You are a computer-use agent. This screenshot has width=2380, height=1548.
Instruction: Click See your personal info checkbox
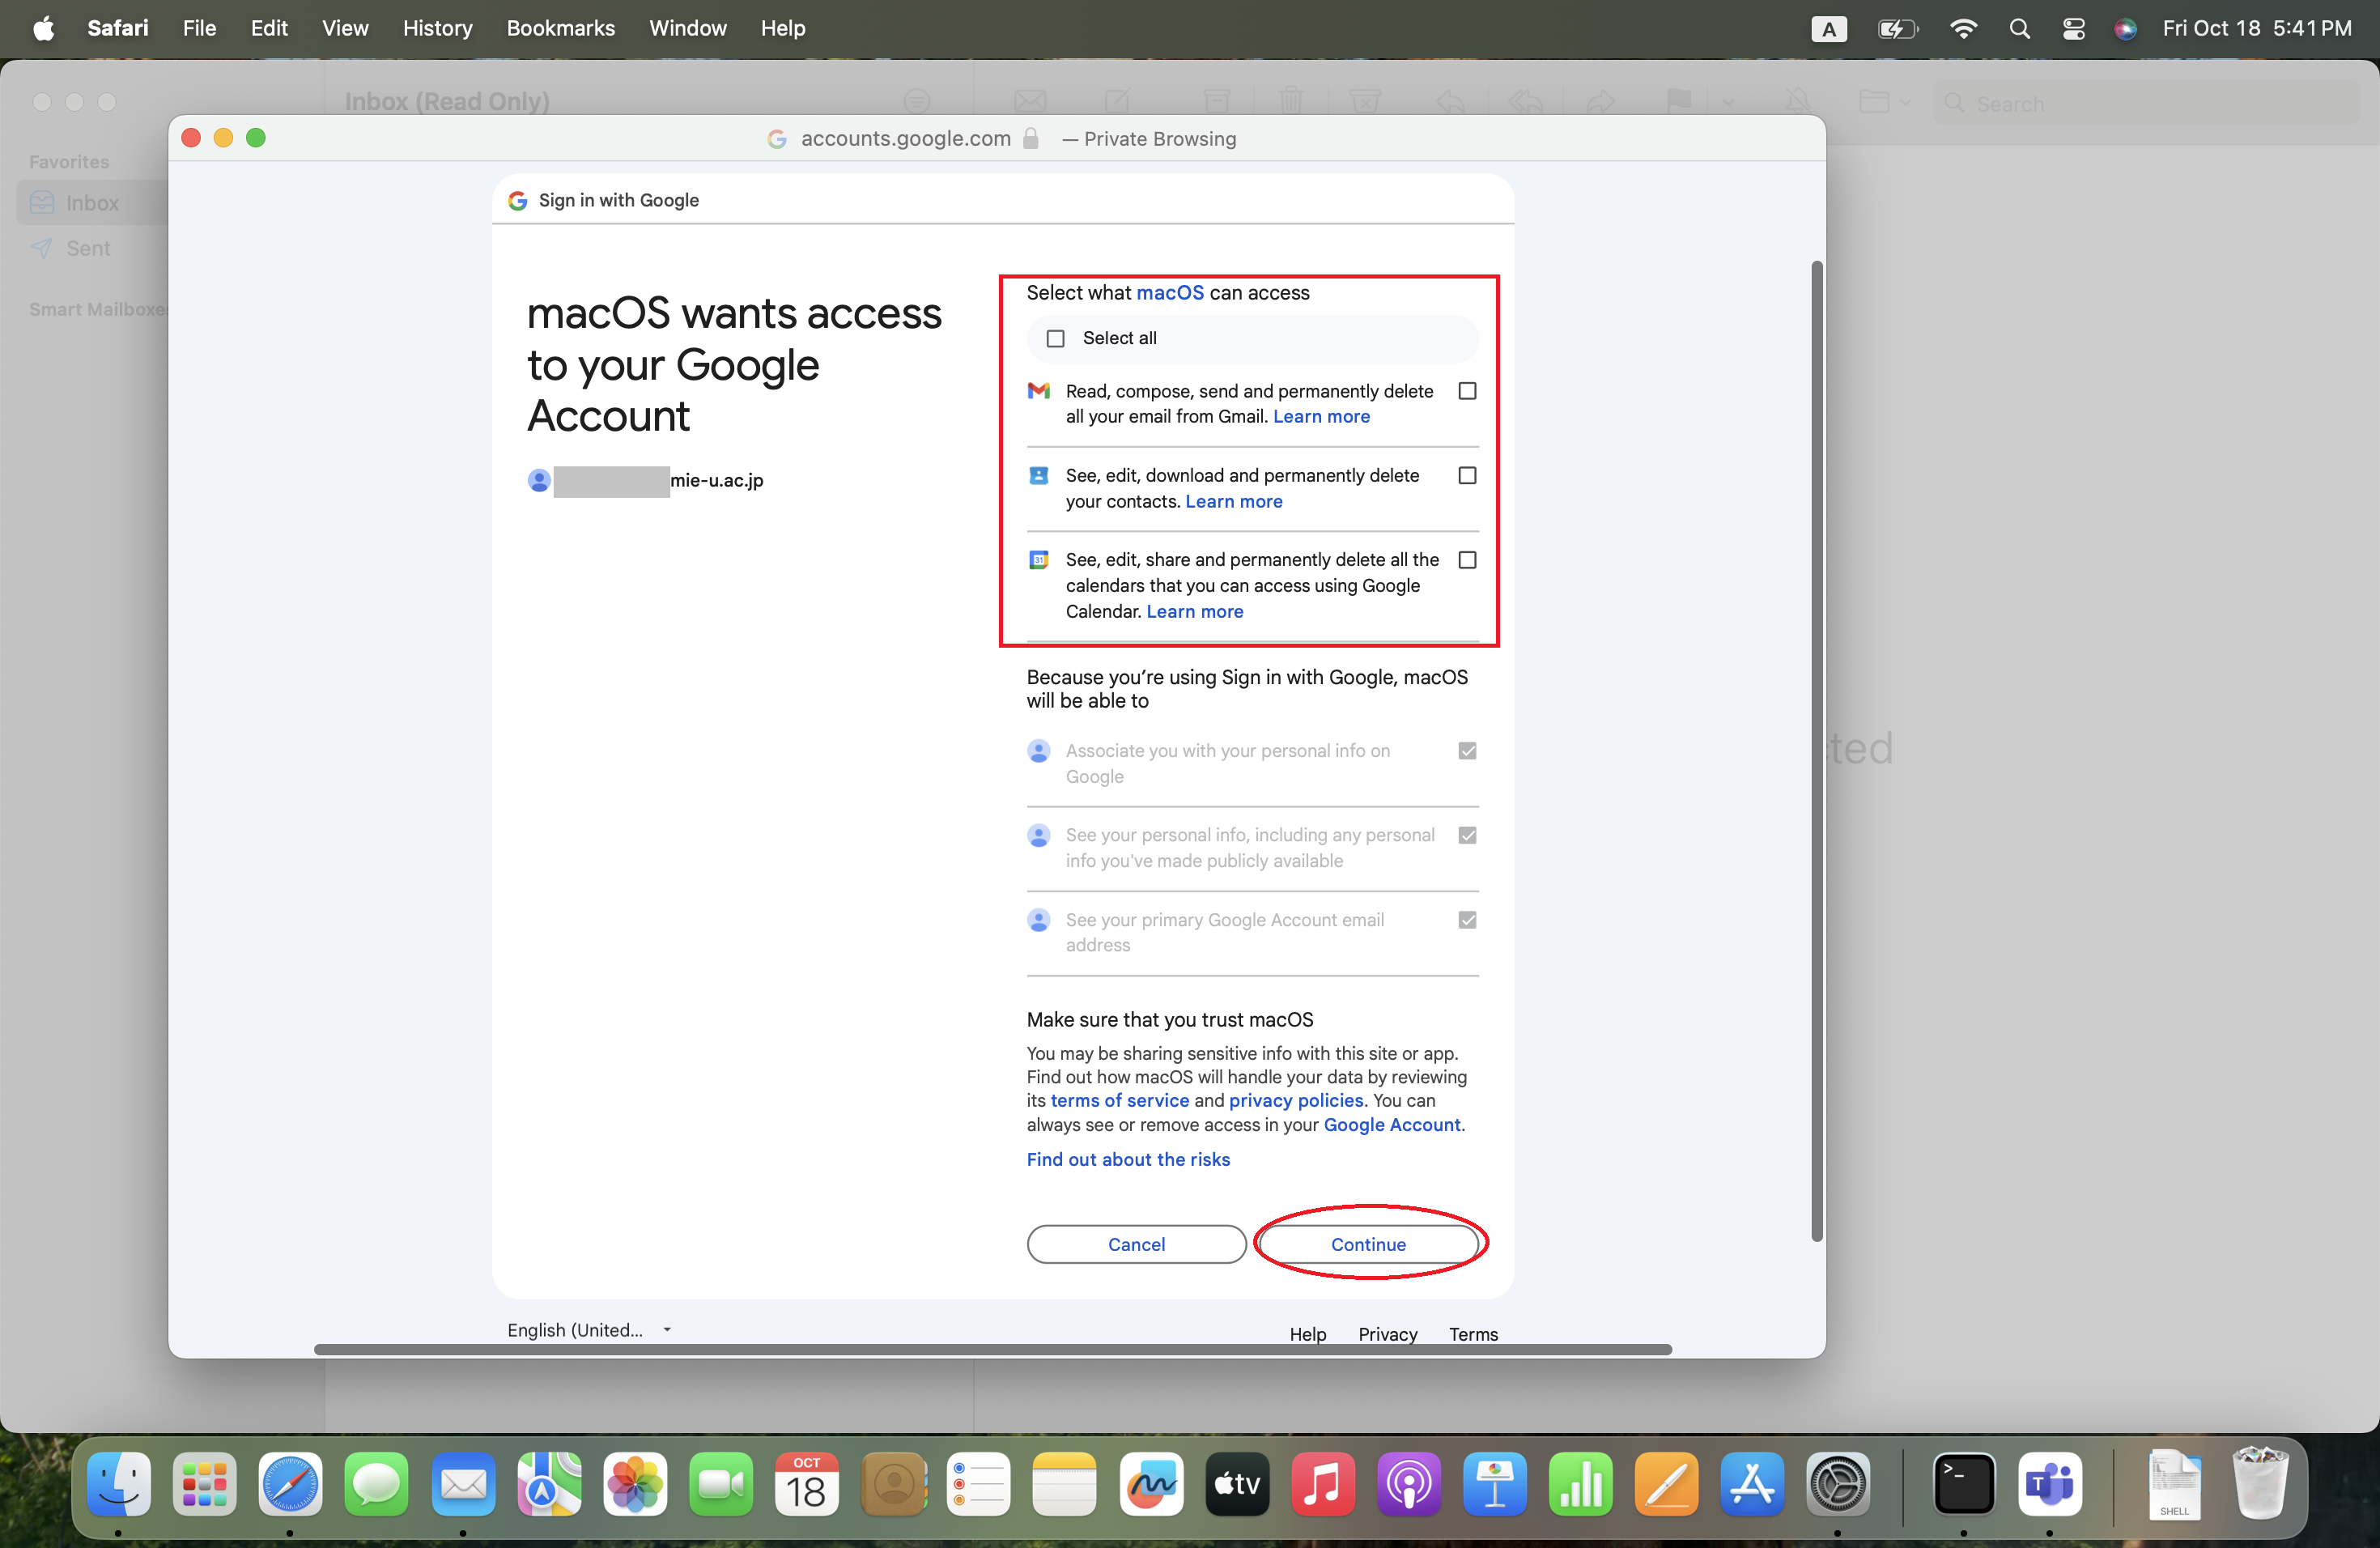(1467, 835)
